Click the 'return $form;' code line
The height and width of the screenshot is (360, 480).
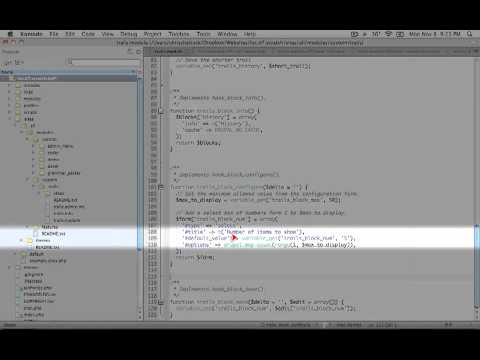[x=196, y=257]
